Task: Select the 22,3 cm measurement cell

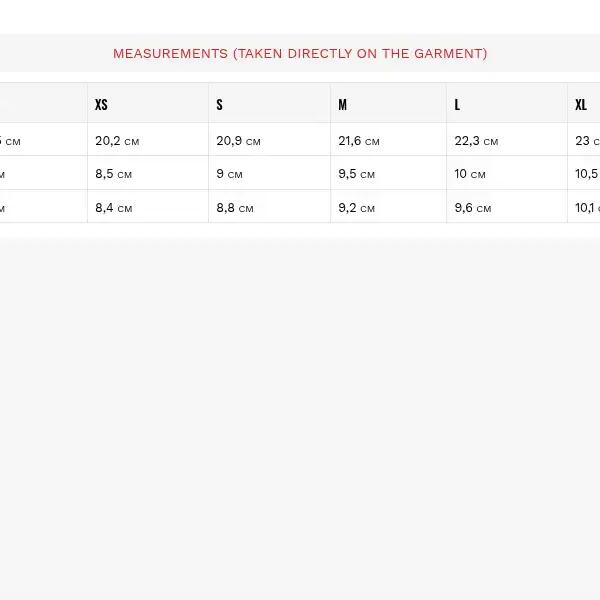Action: point(475,141)
